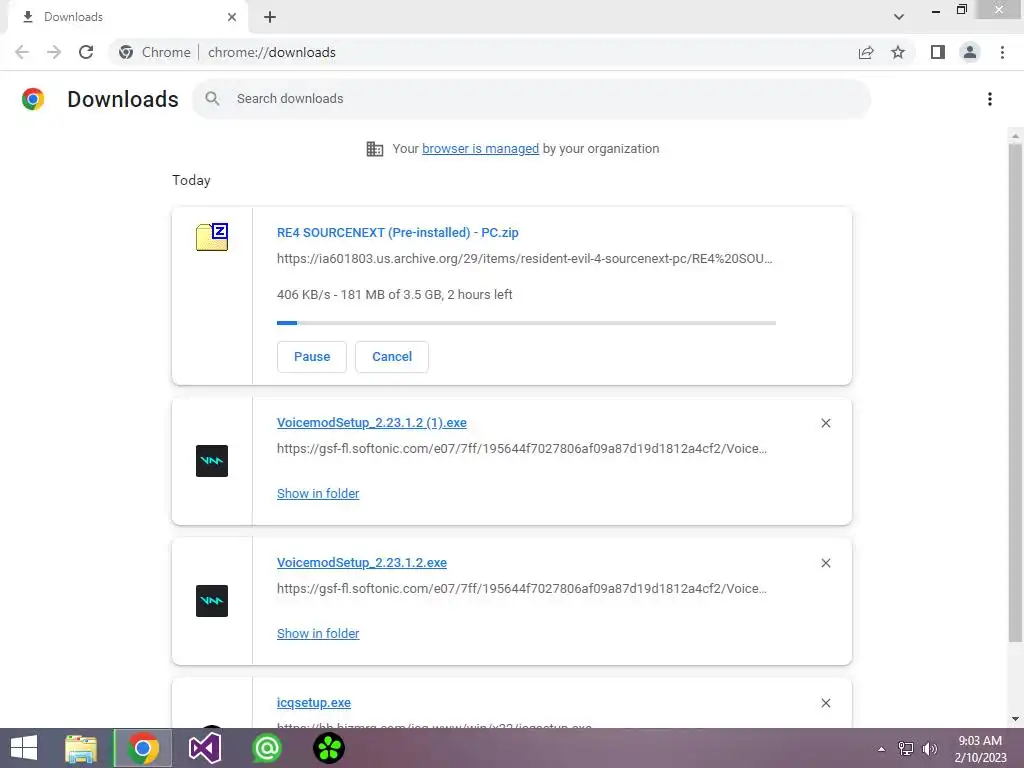This screenshot has width=1024, height=768.
Task: Remove VoicemodSetup_2.23.1.2.exe from list
Action: [825, 563]
